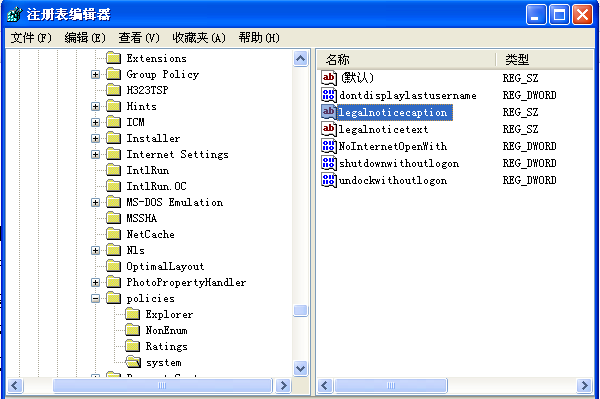Image resolution: width=600 pixels, height=399 pixels.
Task: Sort values by the 类型 column header
Action: (x=545, y=60)
